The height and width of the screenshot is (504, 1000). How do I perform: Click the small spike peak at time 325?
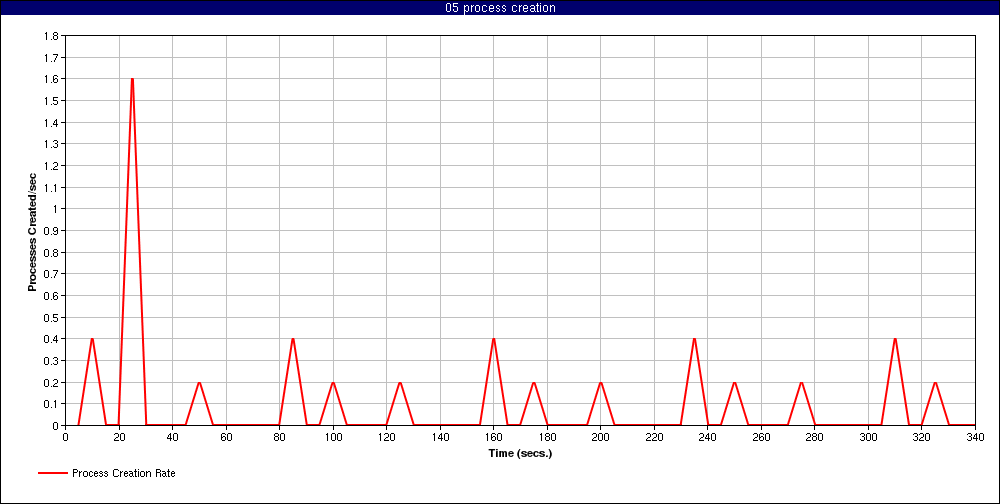coord(935,383)
